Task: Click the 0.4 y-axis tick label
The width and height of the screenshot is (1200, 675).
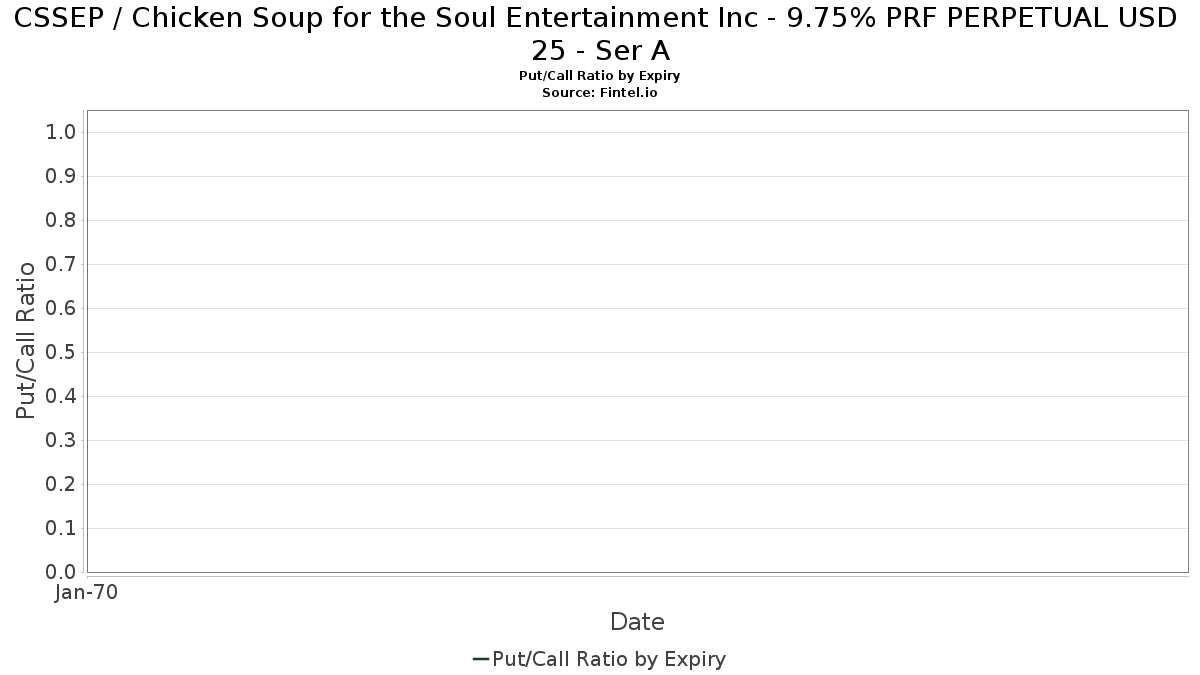Action: [61, 397]
